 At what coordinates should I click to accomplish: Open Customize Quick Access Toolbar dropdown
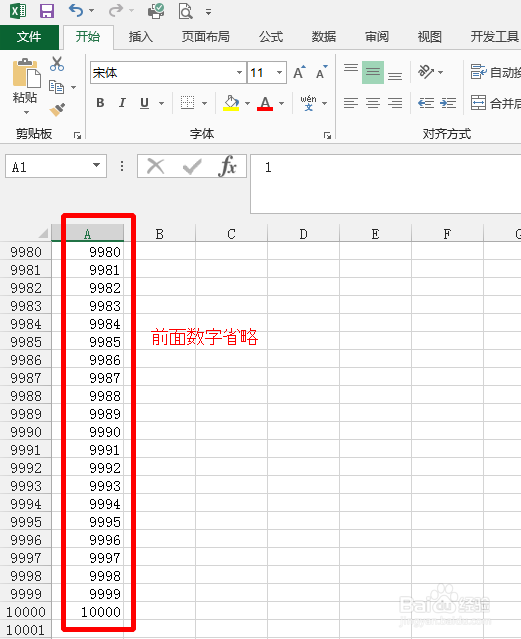click(x=208, y=12)
